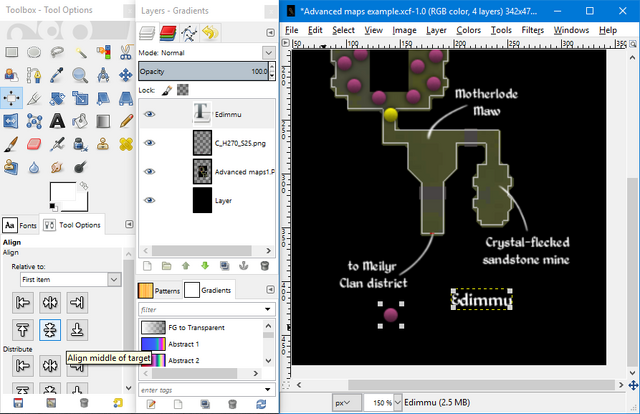Viewport: 640px width, 414px height.
Task: Click Align bottom of target
Action: pos(77,330)
